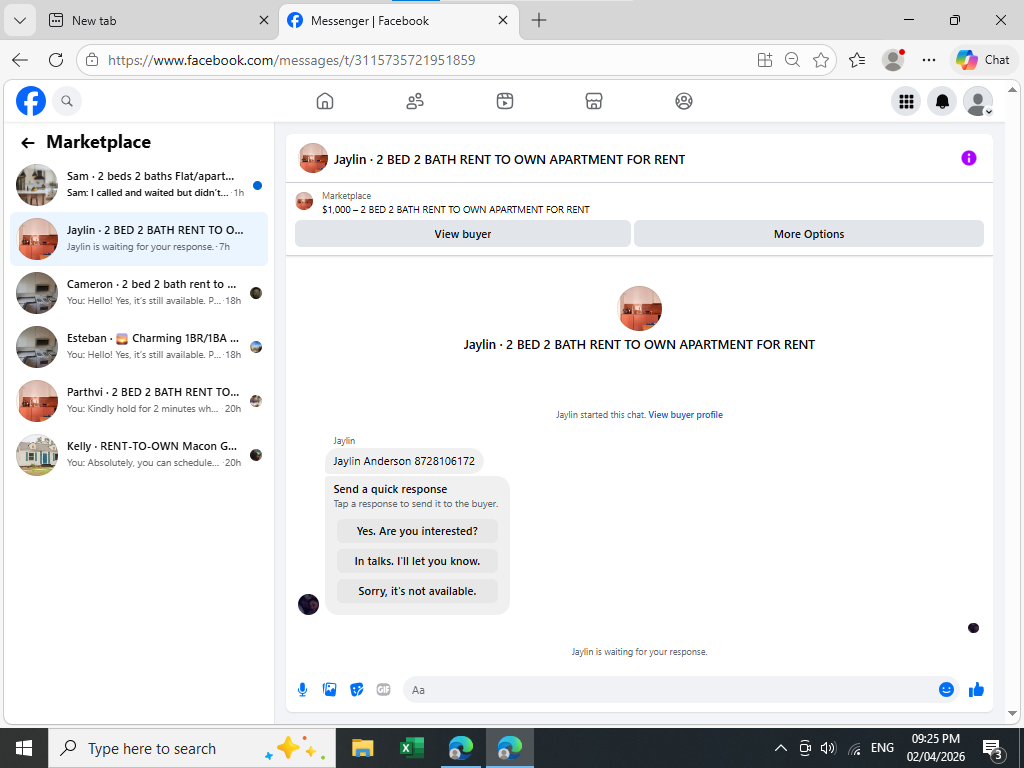The image size is (1024, 768).
Task: Open the Favorites list icon
Action: [x=857, y=60]
